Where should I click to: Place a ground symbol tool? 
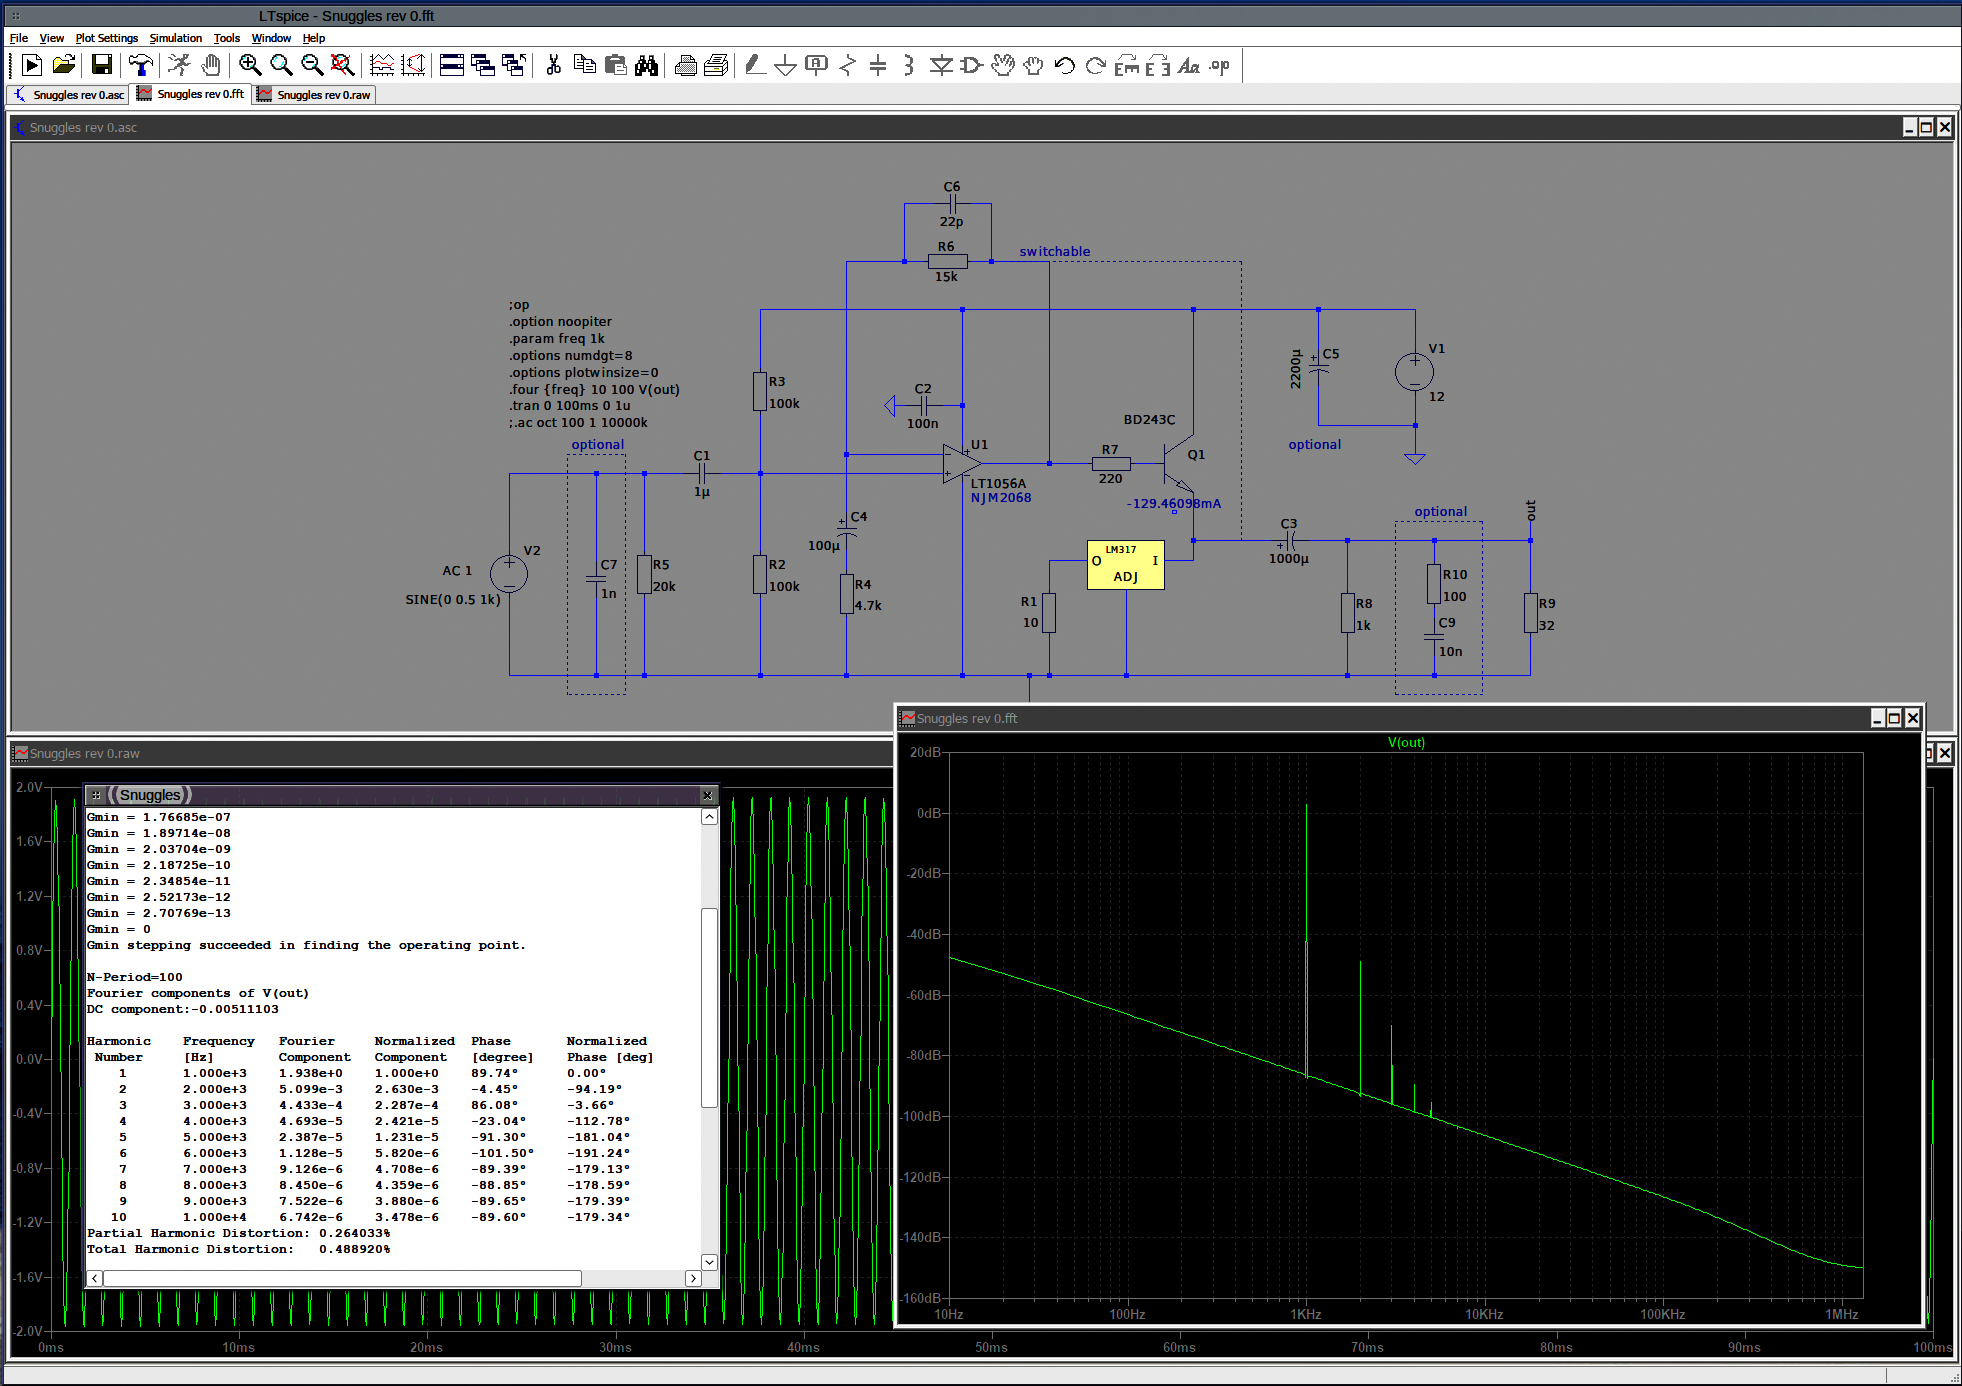click(x=786, y=66)
